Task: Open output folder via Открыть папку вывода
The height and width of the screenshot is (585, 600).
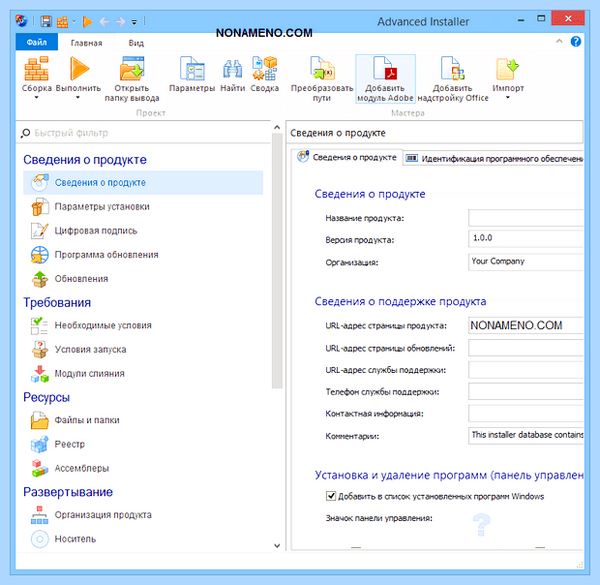Action: 132,69
